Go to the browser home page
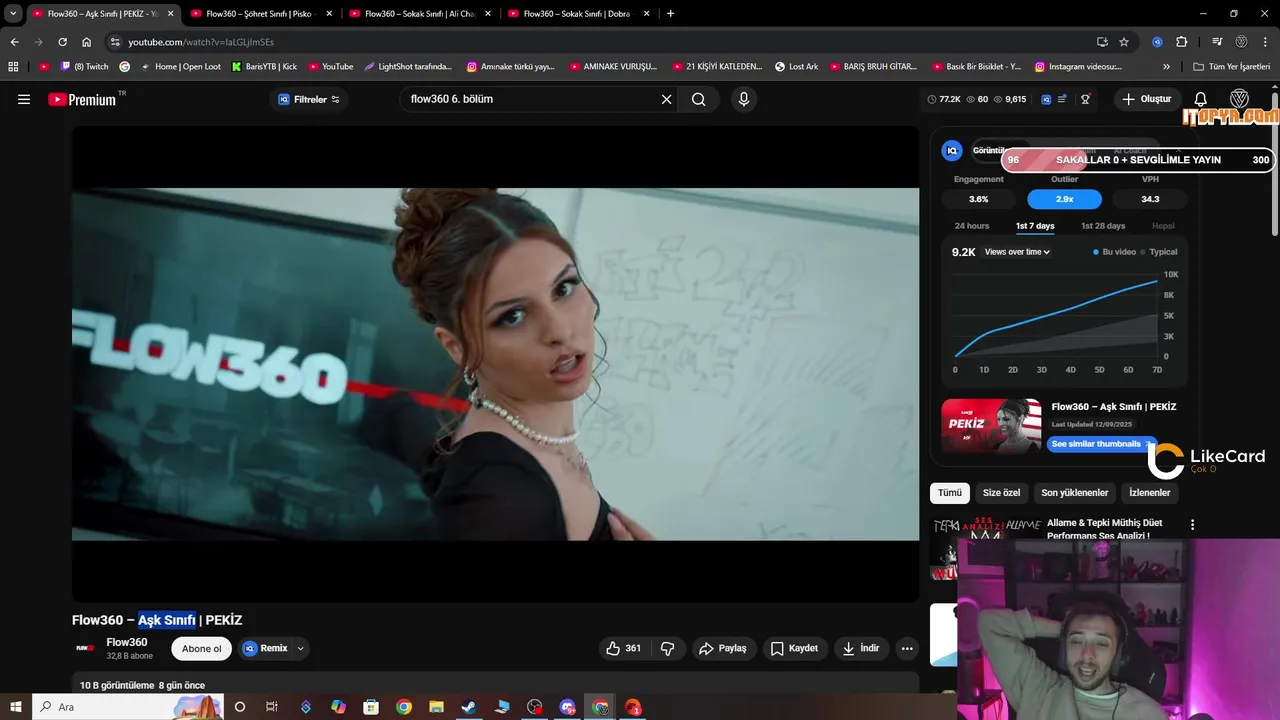Viewport: 1280px width, 720px height. pos(86,42)
